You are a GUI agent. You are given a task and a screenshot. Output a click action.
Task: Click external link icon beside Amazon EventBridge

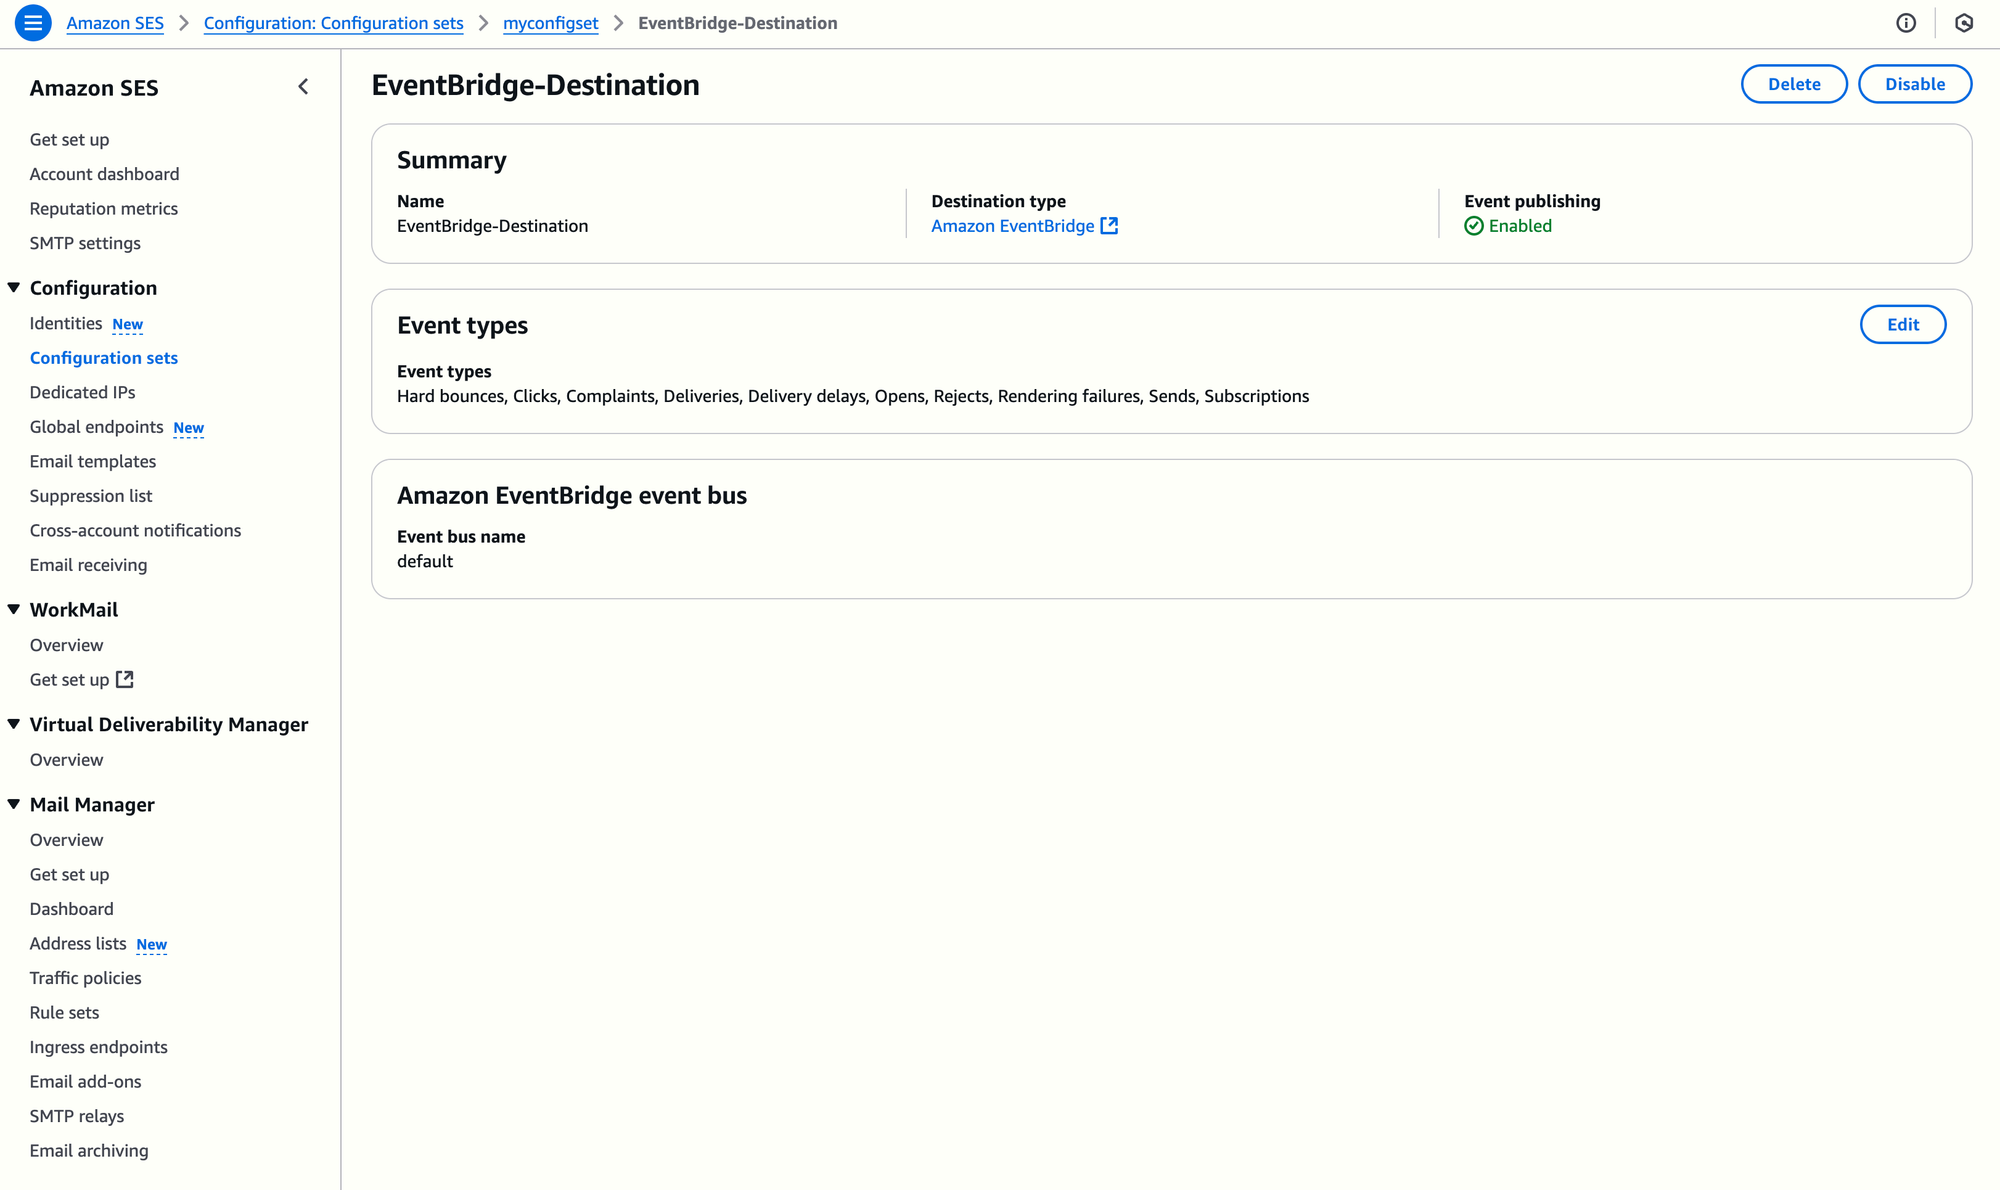pyautogui.click(x=1109, y=226)
